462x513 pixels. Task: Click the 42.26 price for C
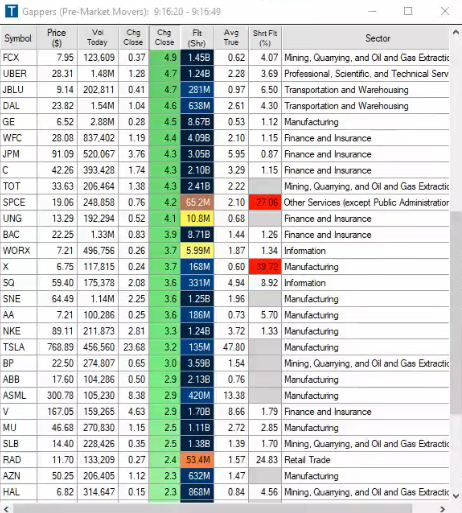click(57, 170)
